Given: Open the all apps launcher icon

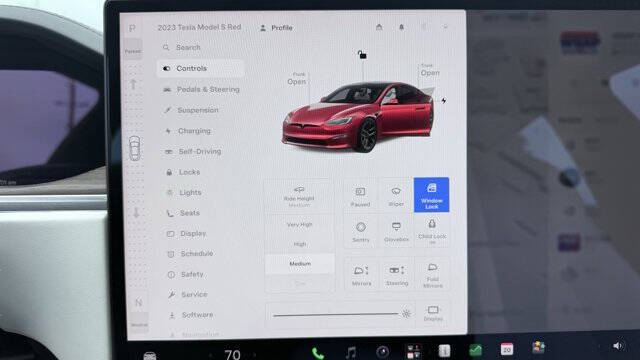Looking at the screenshot, I should (413, 351).
